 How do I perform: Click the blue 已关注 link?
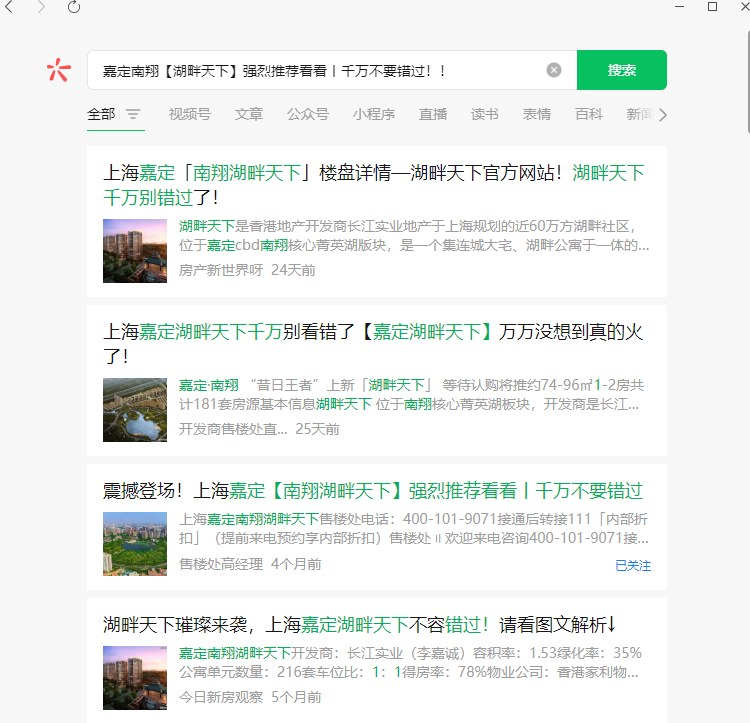coord(633,566)
